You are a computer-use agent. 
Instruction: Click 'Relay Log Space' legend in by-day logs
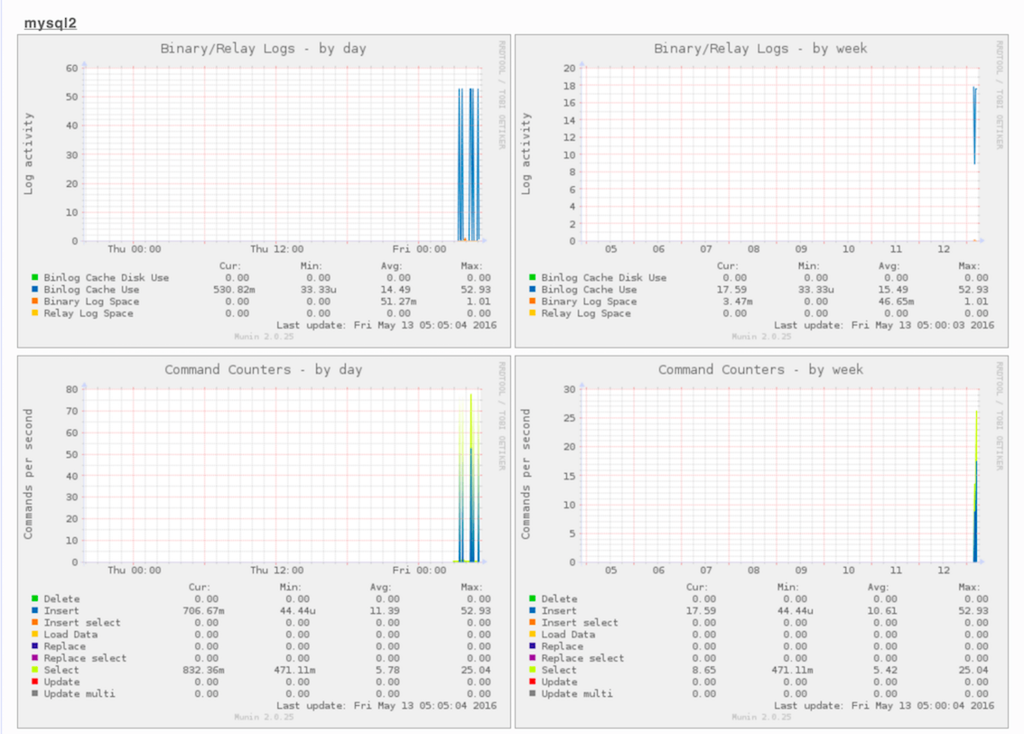point(88,313)
